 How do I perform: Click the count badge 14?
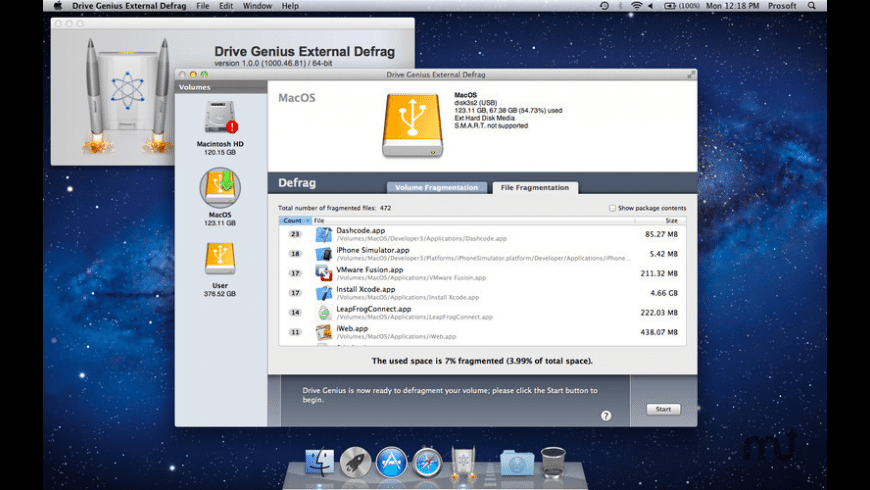(295, 312)
